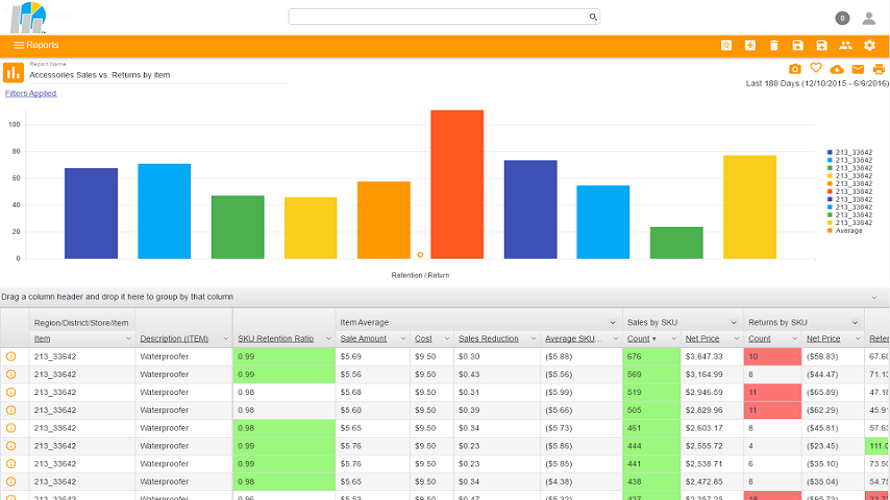Click the add new report plus icon
890x500 pixels.
point(750,45)
